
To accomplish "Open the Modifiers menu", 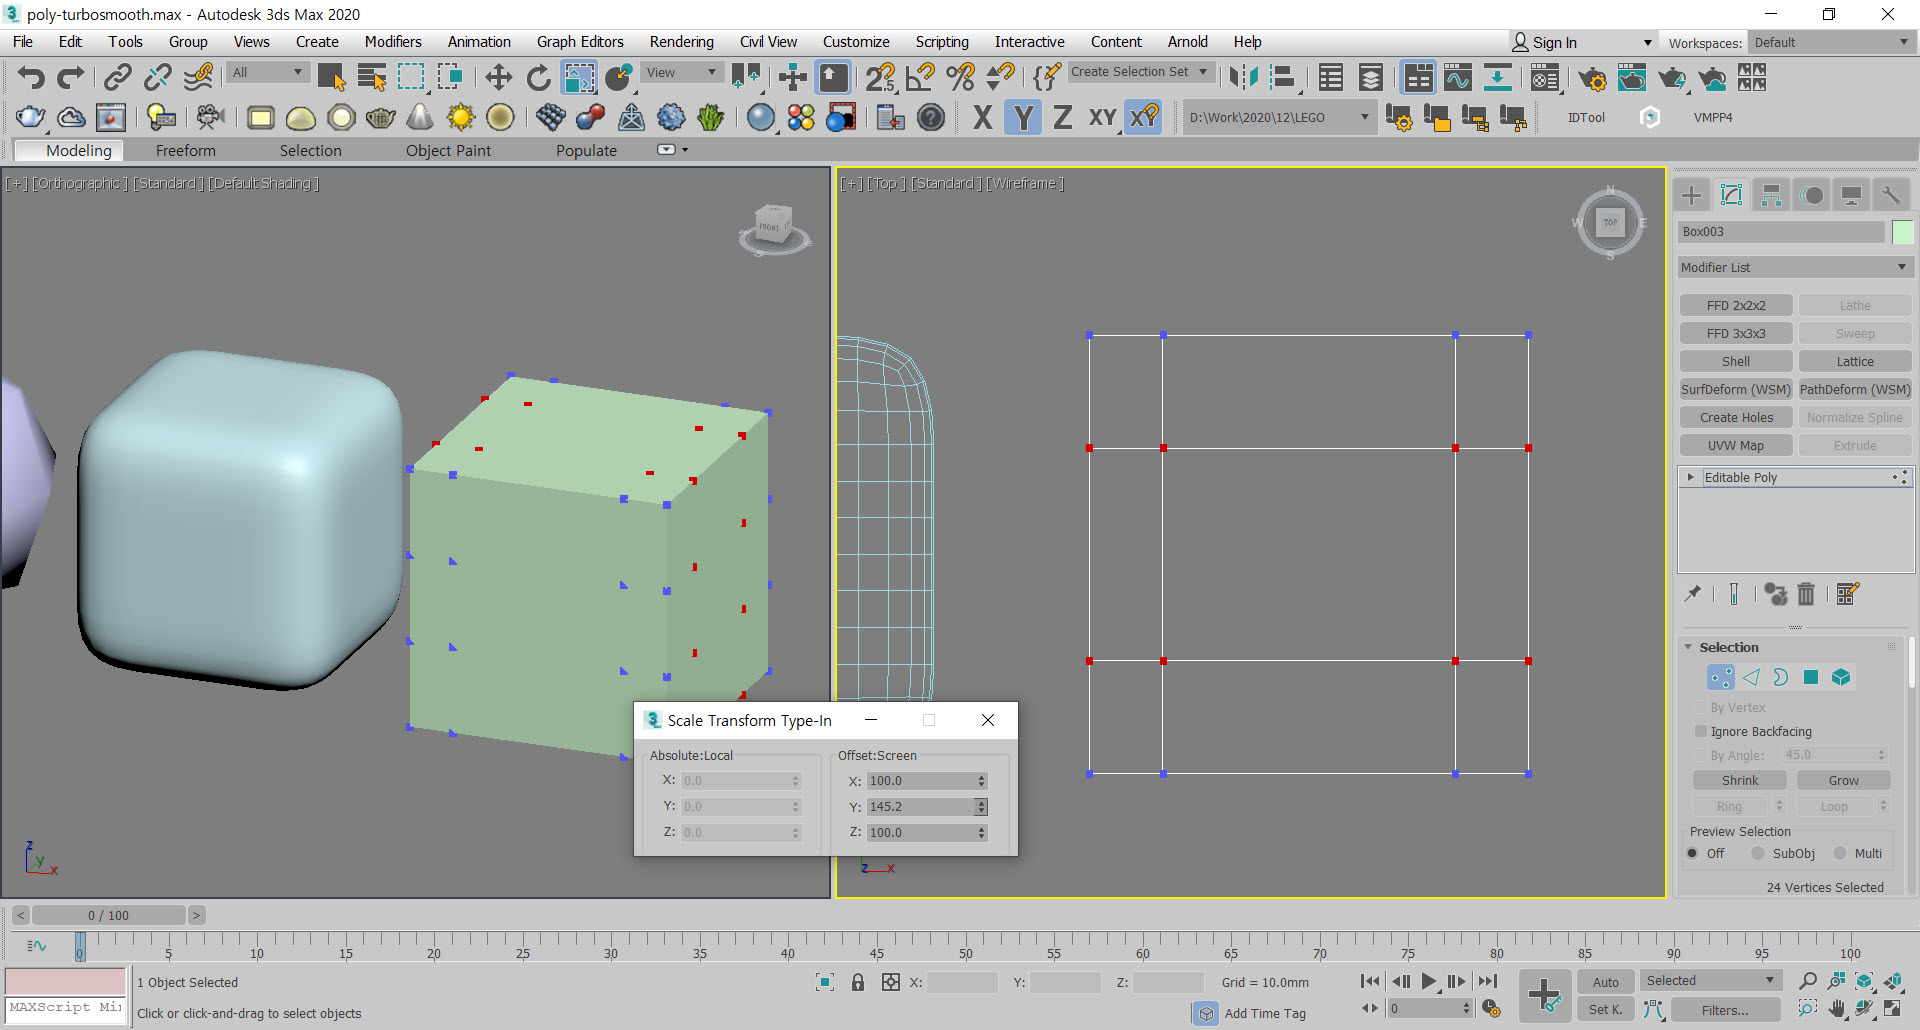I will click(392, 41).
